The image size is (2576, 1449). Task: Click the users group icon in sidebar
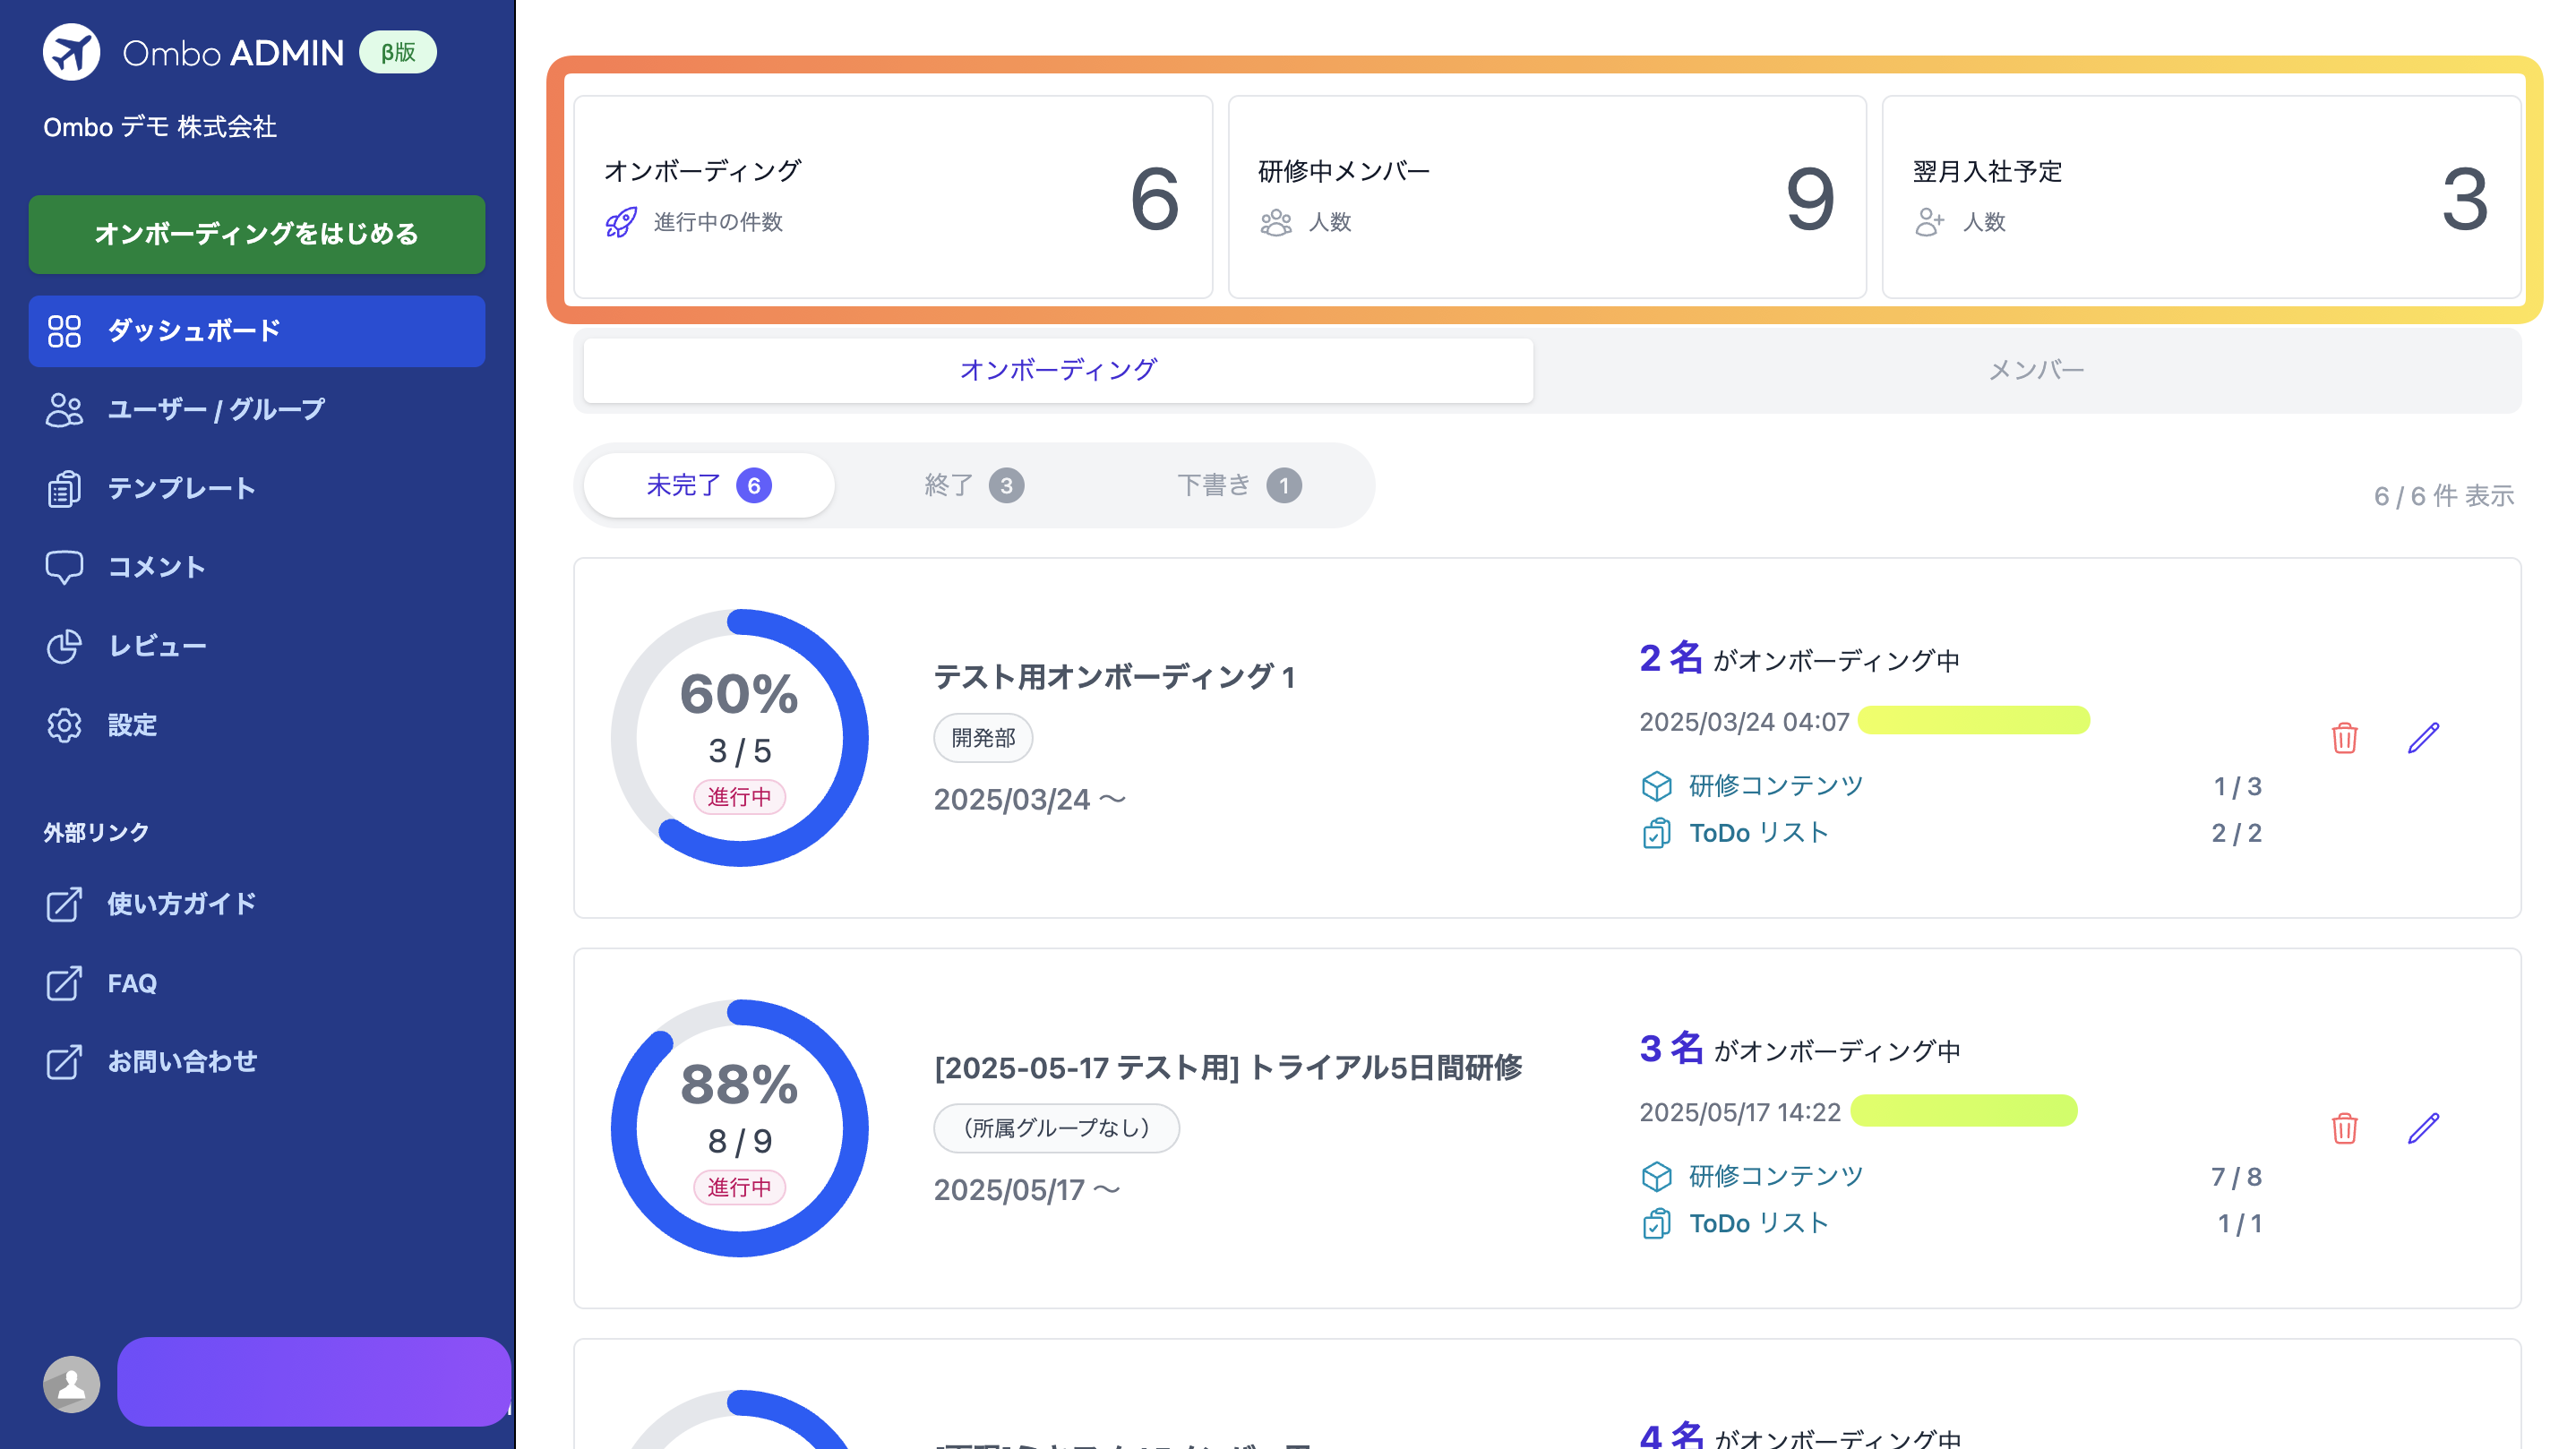64,410
